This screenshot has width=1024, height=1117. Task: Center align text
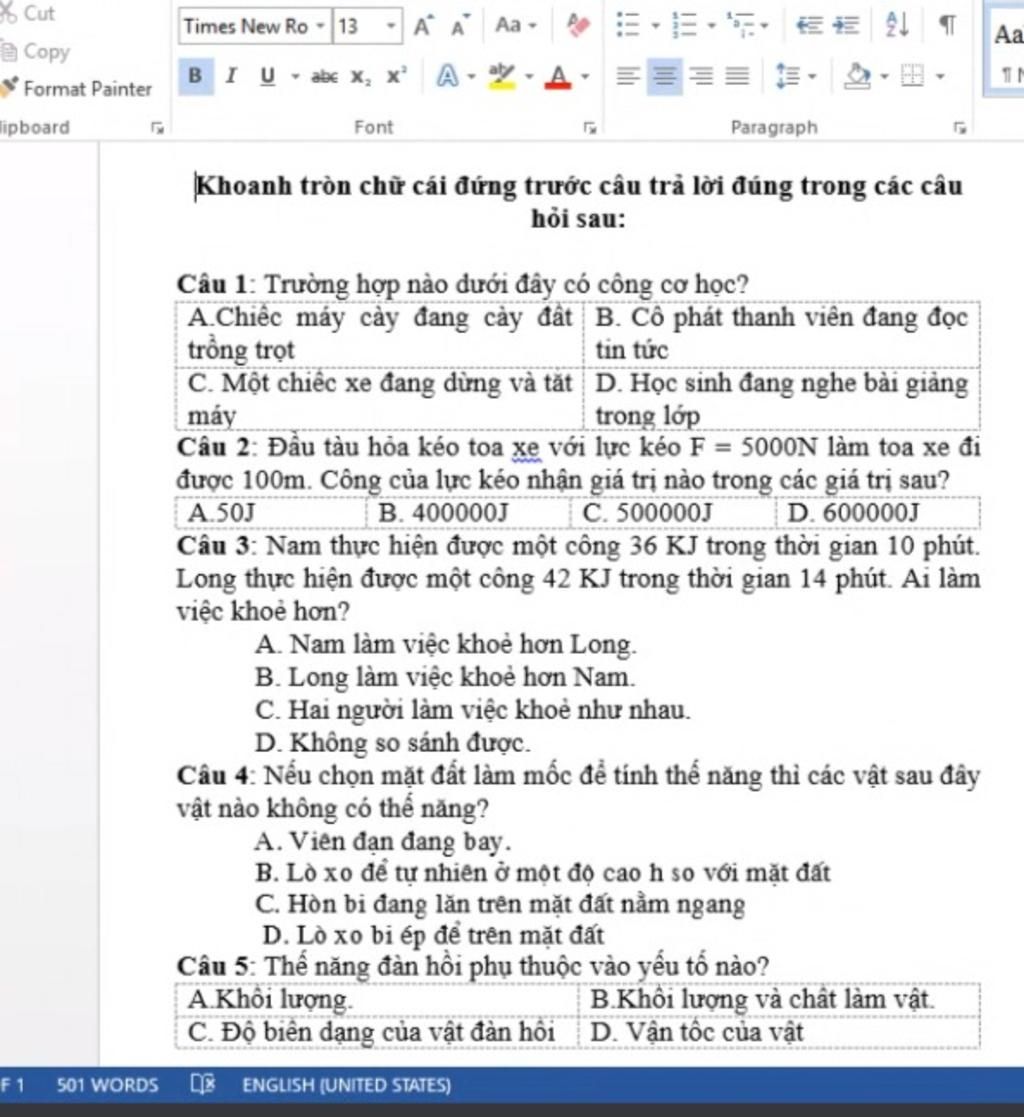[664, 76]
